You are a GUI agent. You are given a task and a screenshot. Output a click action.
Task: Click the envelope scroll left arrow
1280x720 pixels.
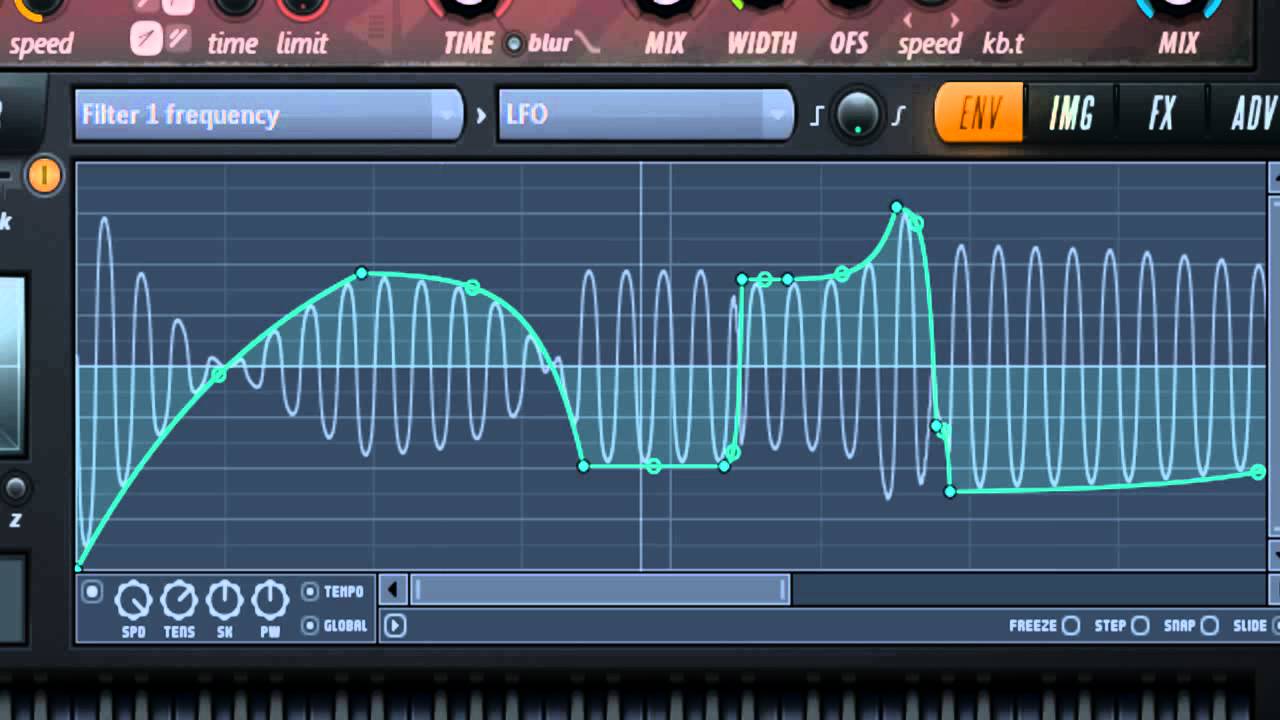pyautogui.click(x=393, y=590)
